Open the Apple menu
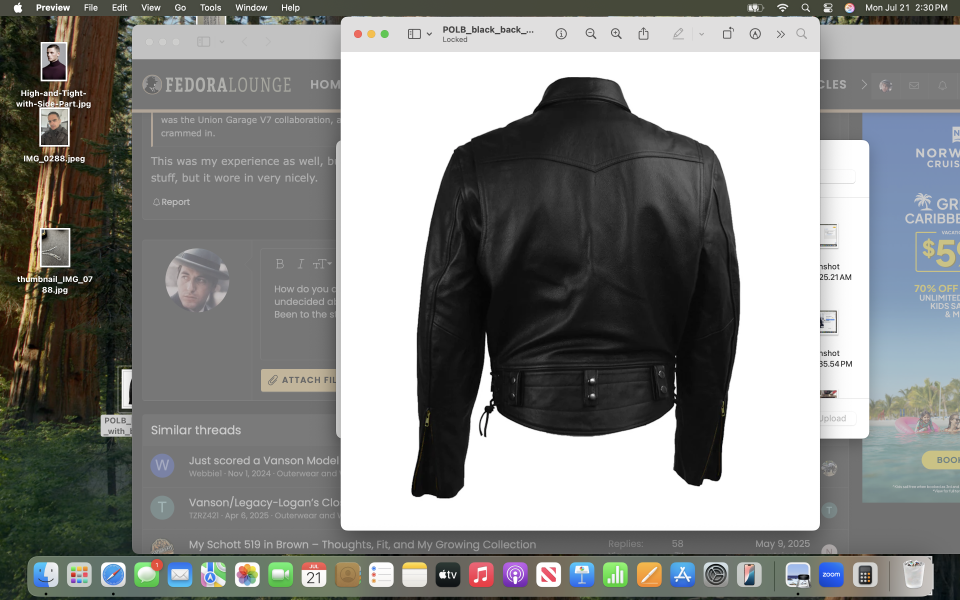 tap(18, 7)
